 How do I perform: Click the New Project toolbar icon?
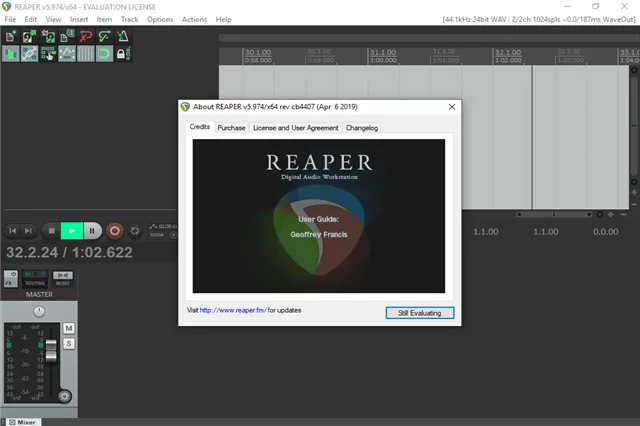click(11, 36)
